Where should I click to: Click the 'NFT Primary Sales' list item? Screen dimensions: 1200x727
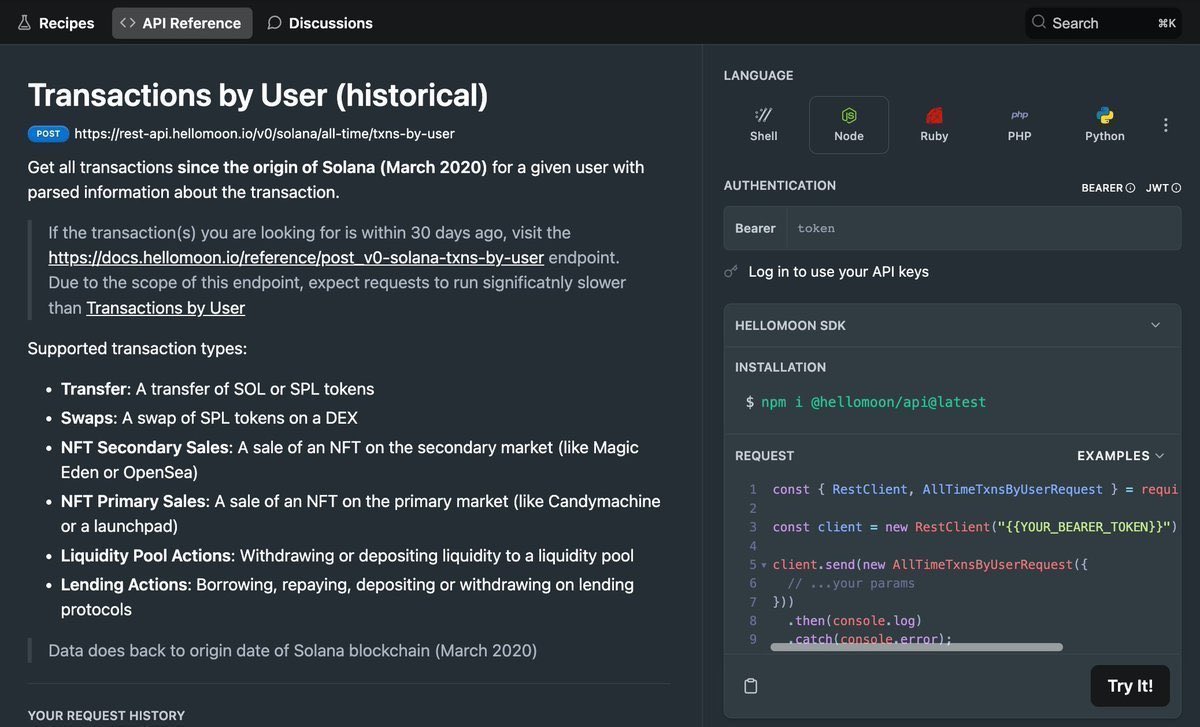pos(360,513)
